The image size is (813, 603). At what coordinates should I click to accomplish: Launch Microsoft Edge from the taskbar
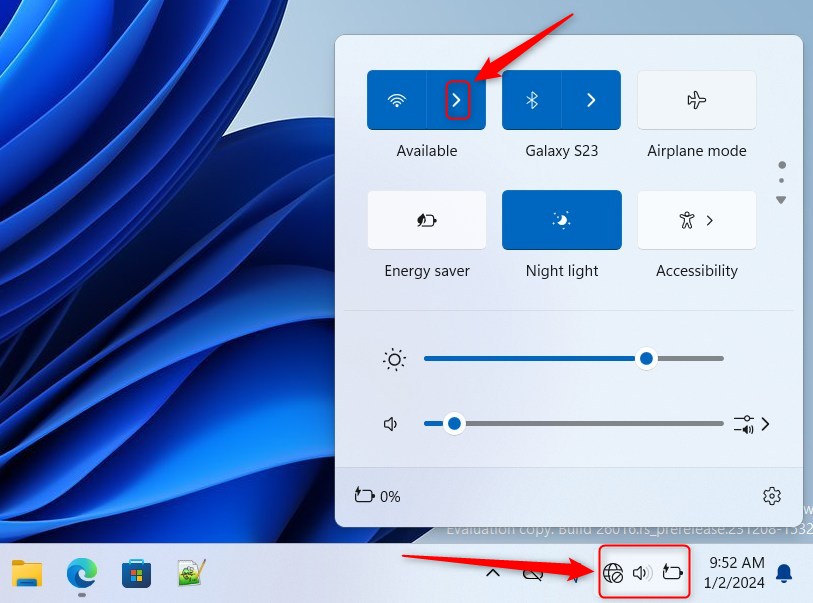point(81,572)
